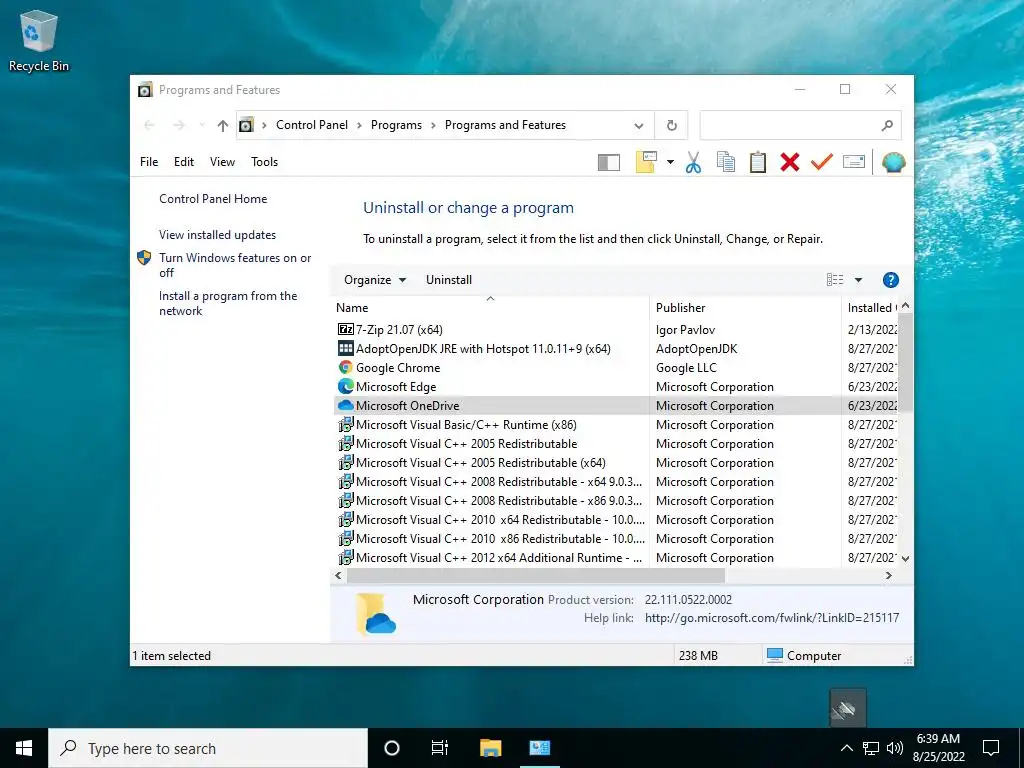Click the change view layout icon
Image resolution: width=1024 pixels, height=768 pixels.
[x=835, y=280]
